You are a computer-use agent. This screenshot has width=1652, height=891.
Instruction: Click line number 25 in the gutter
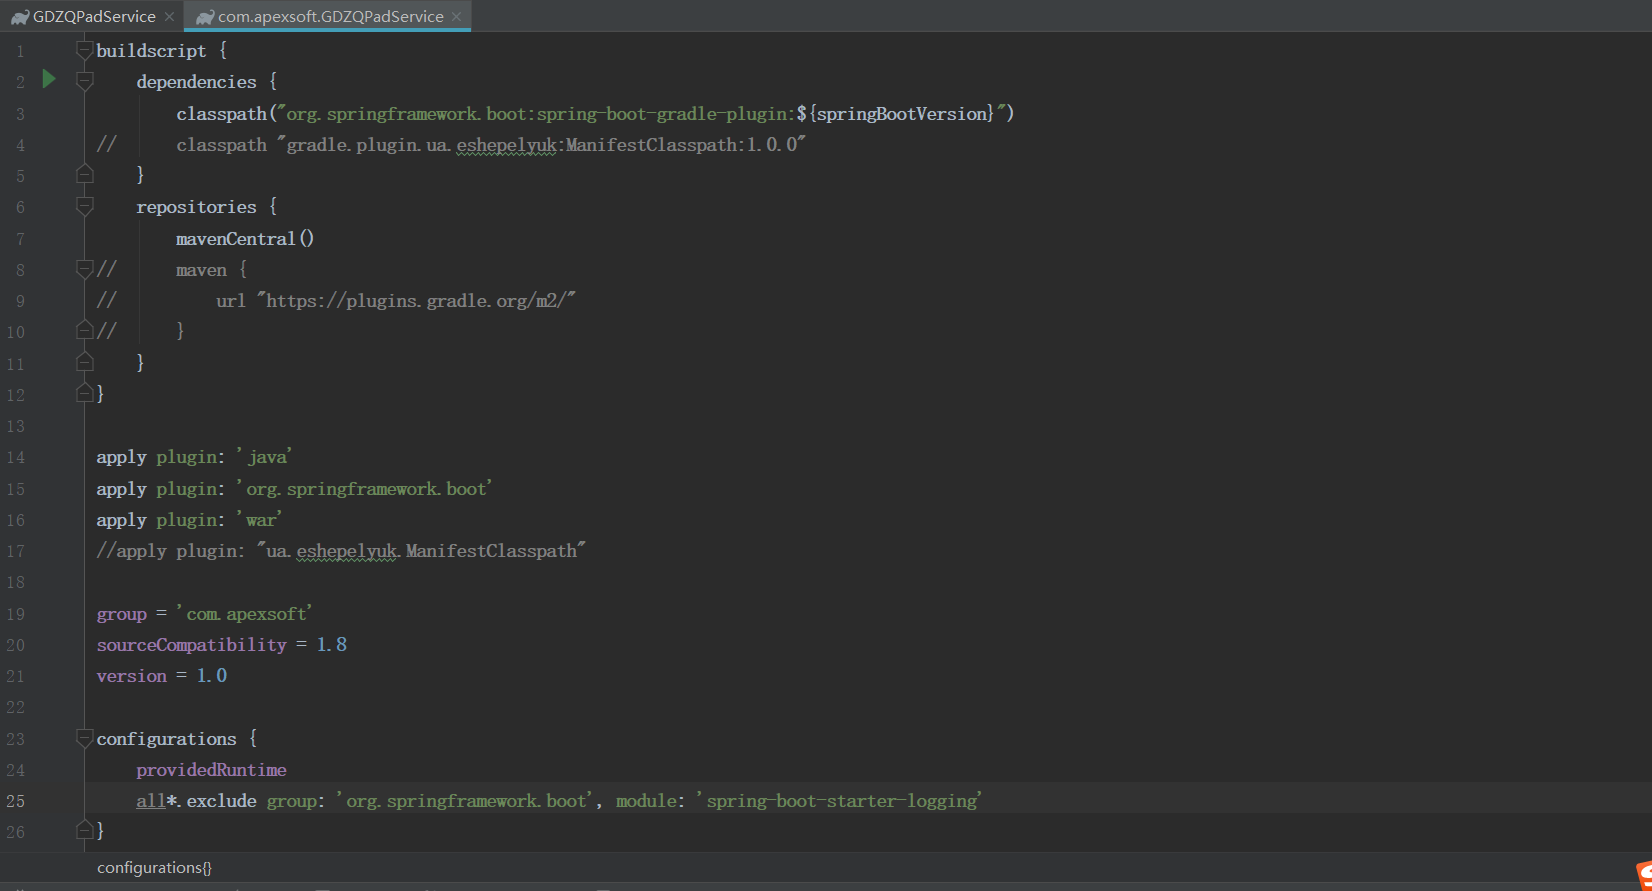pos(16,801)
